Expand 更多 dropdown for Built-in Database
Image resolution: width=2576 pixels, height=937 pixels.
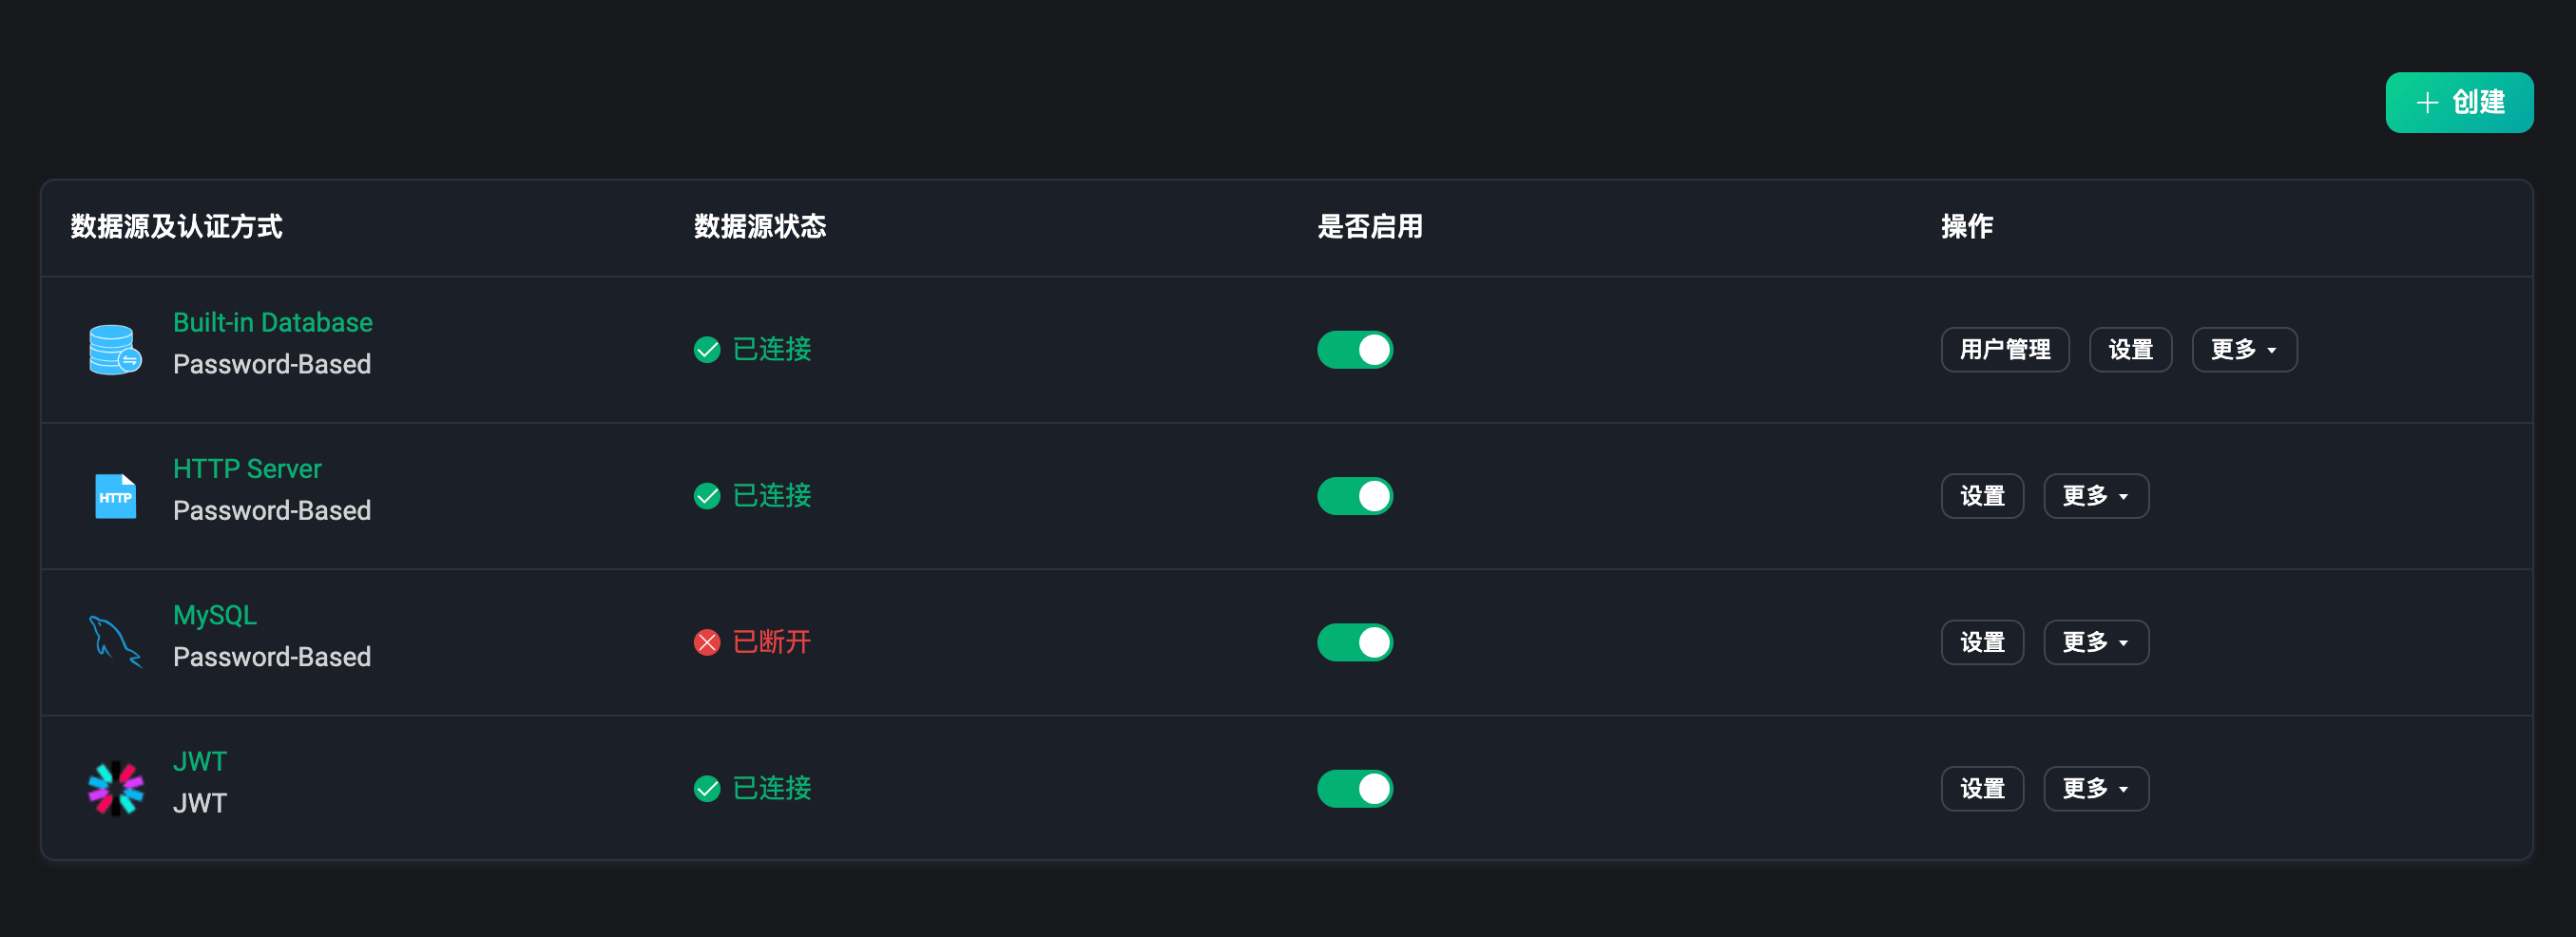tap(2243, 349)
